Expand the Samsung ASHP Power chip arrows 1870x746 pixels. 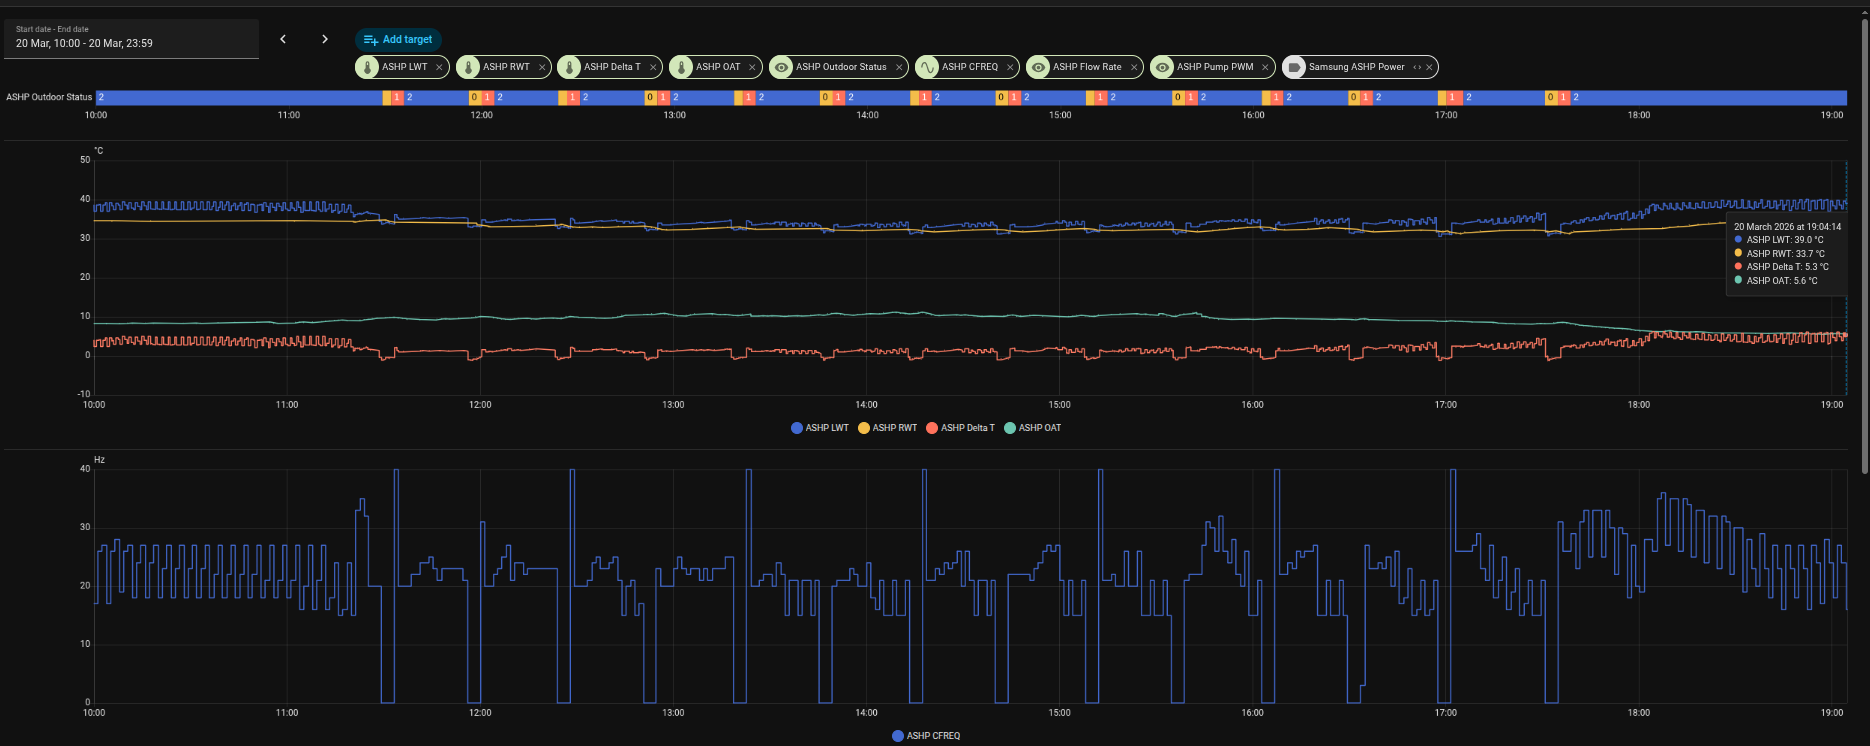[x=1417, y=67]
